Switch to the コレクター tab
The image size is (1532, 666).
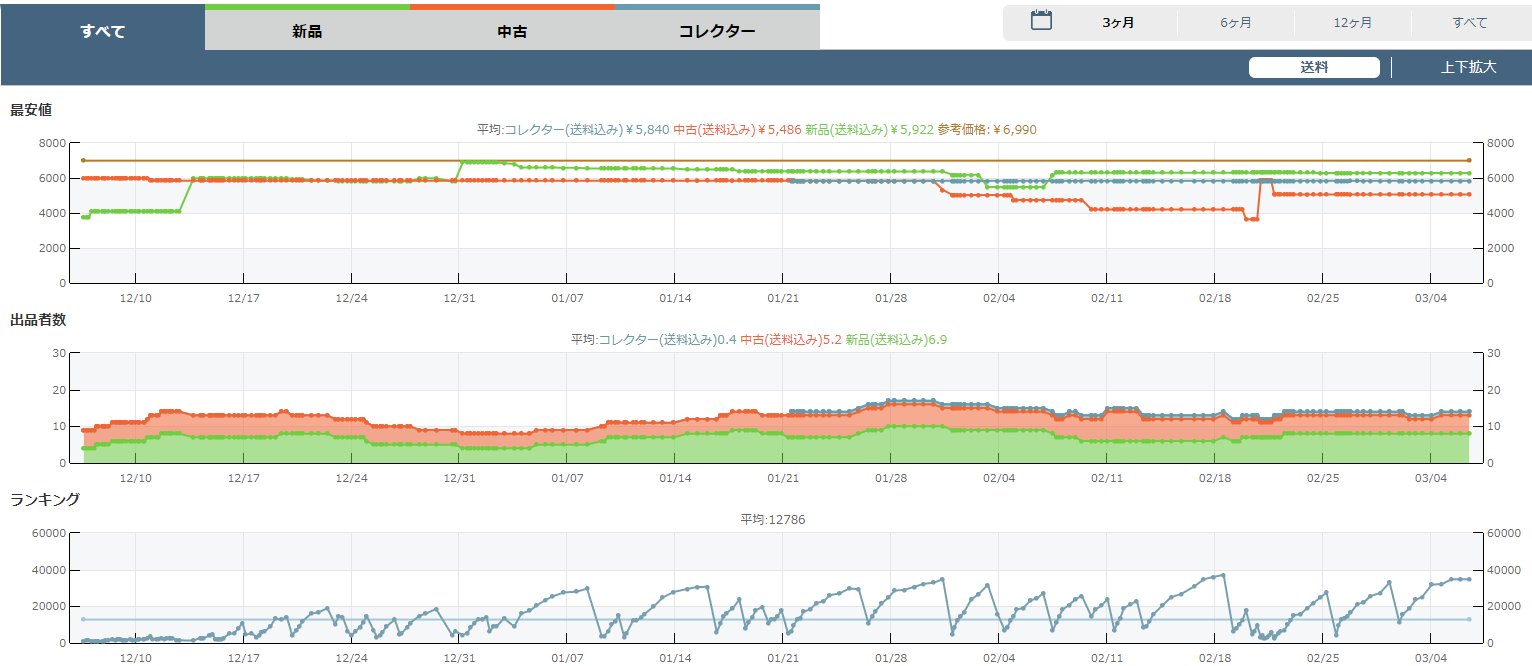pos(717,31)
